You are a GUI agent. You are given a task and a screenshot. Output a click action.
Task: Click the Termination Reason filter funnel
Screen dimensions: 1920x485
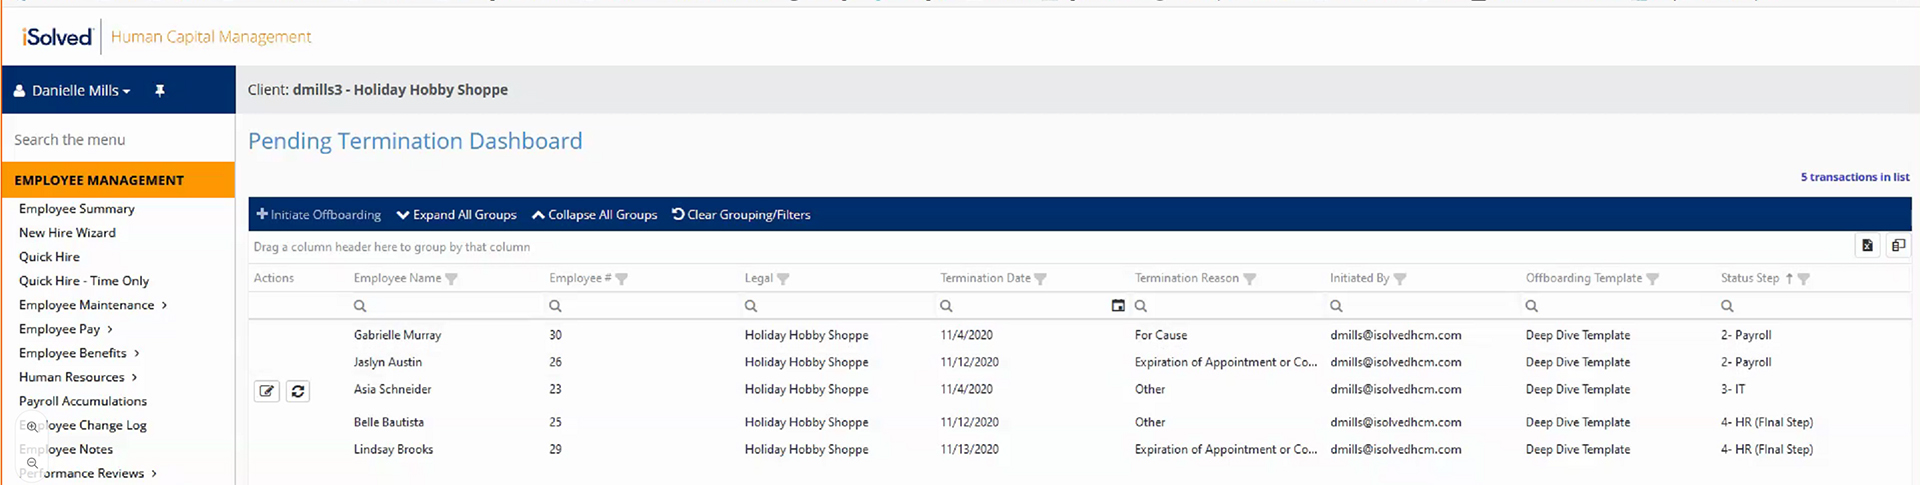pyautogui.click(x=1250, y=279)
